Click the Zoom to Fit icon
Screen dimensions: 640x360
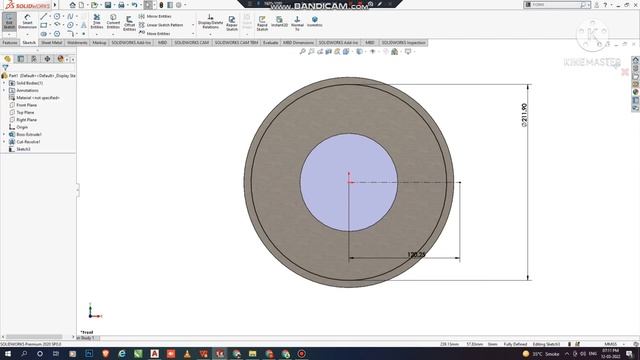[302, 51]
